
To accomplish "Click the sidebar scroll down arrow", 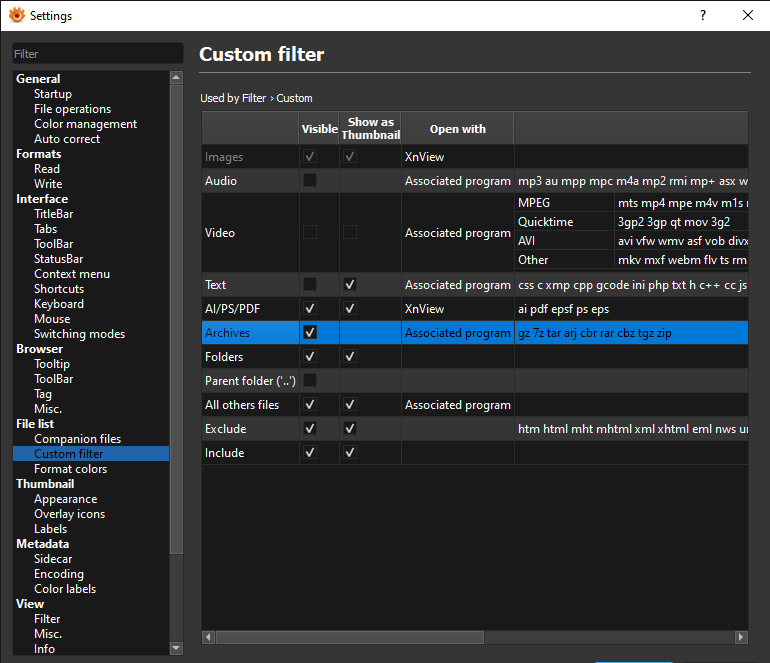I will (x=177, y=648).
